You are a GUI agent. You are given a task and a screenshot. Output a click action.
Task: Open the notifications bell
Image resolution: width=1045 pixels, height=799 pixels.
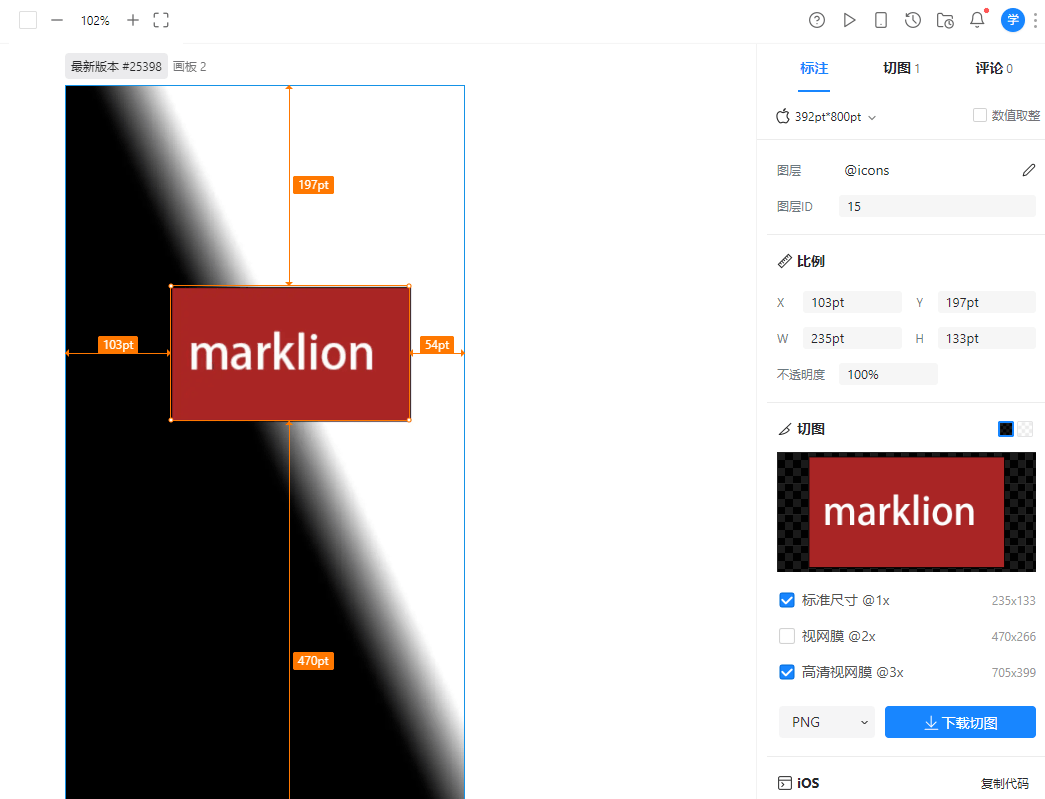pos(977,20)
